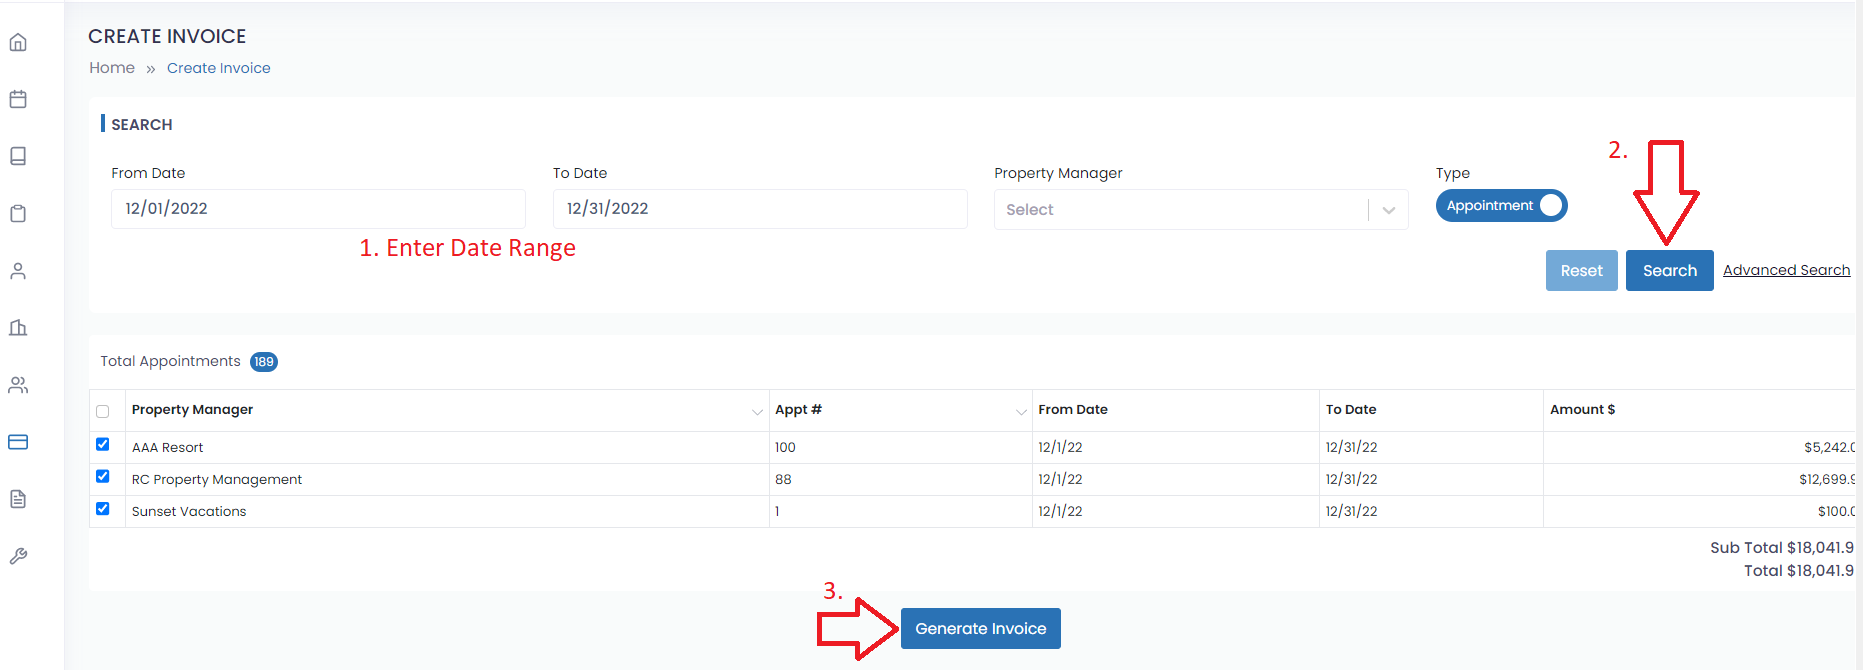The image size is (1863, 670).
Task: Open the book icon in sidebar
Action: (18, 156)
